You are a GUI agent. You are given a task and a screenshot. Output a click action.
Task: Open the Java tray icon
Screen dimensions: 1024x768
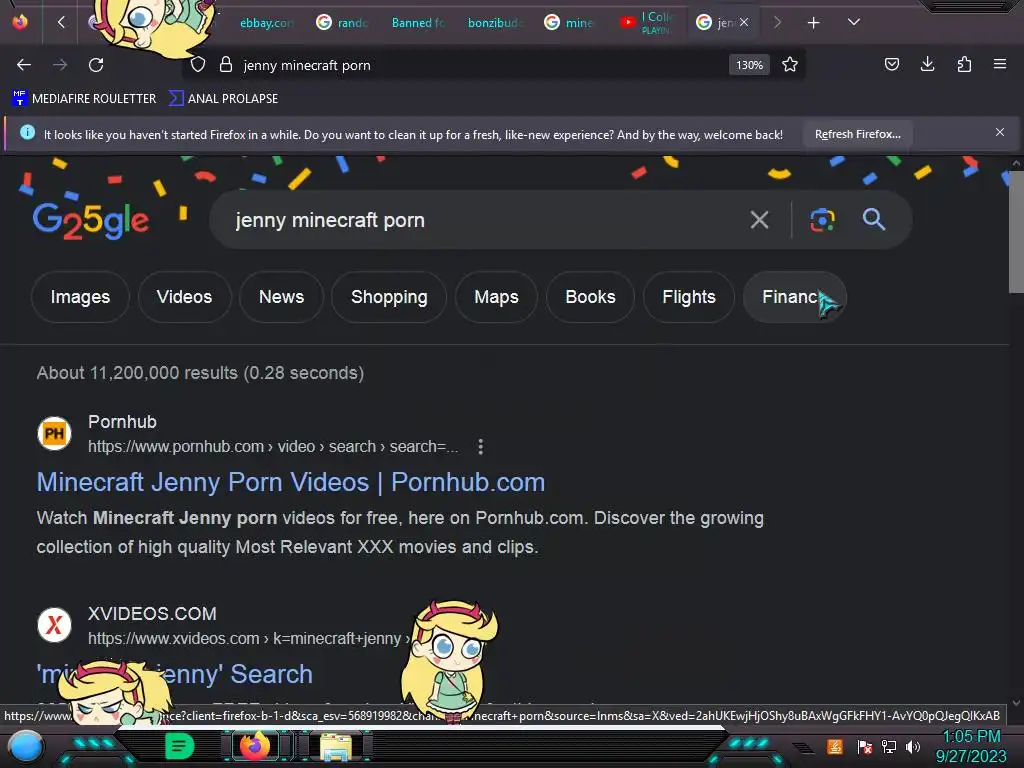click(835, 746)
